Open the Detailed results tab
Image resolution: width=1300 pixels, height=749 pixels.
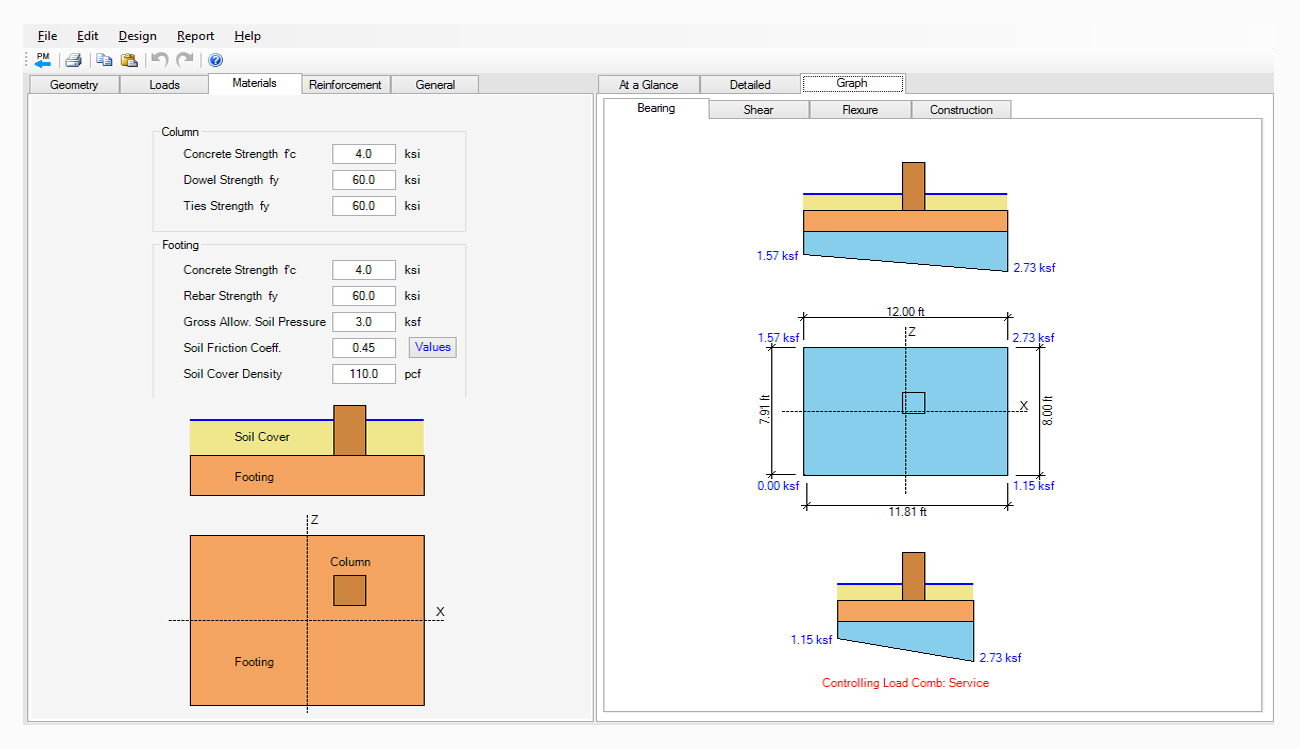[x=750, y=85]
